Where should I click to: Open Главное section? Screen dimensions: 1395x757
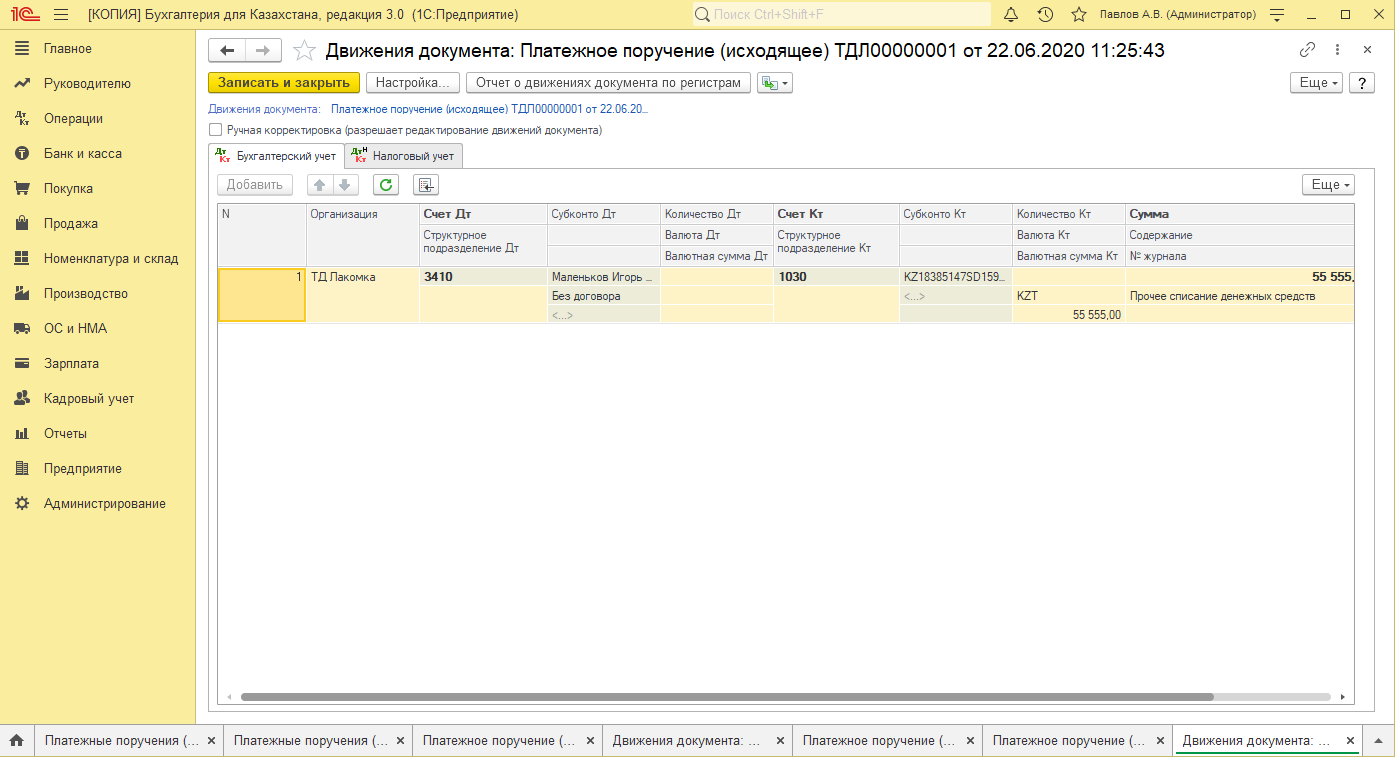67,49
